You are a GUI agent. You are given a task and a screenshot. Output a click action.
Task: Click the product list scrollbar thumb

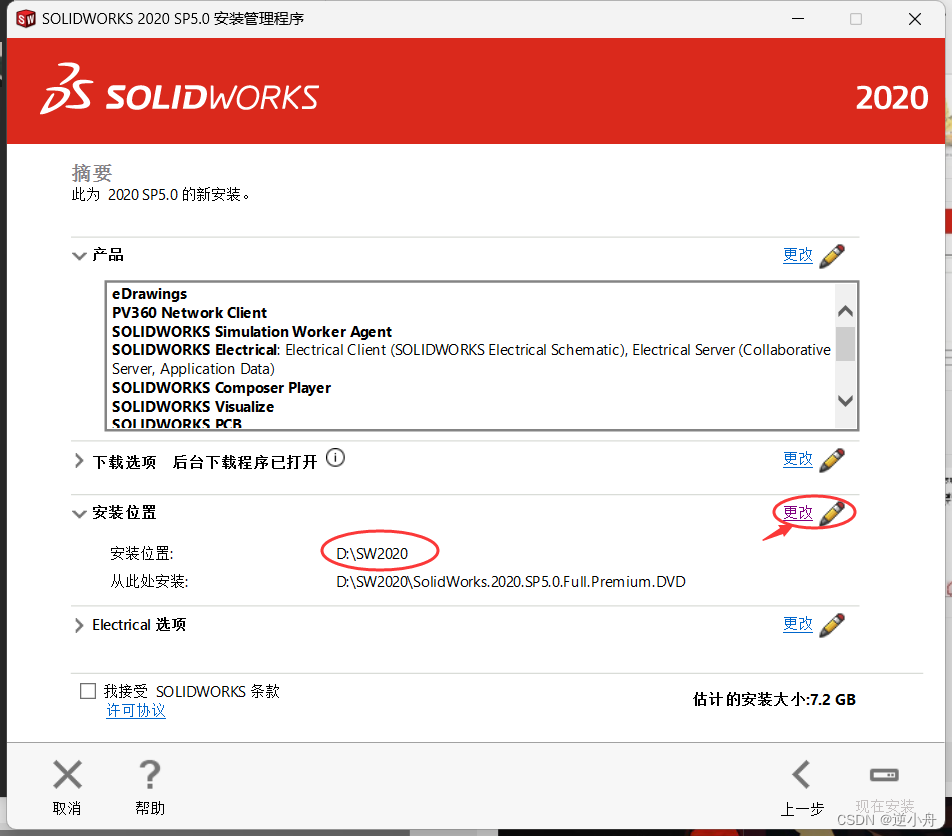click(845, 344)
